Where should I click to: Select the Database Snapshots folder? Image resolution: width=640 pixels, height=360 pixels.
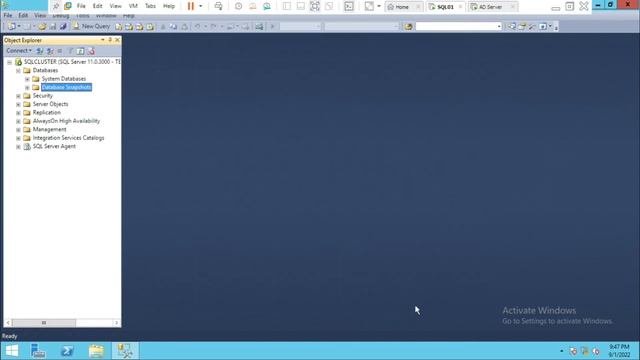tap(66, 87)
